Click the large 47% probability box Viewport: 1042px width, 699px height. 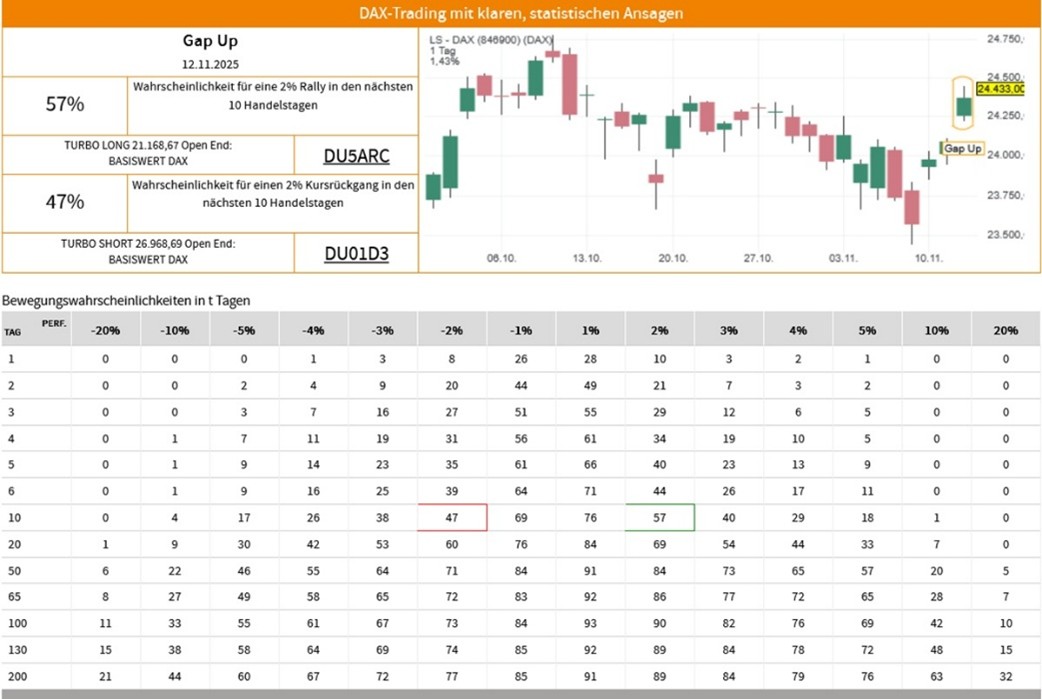click(x=65, y=202)
